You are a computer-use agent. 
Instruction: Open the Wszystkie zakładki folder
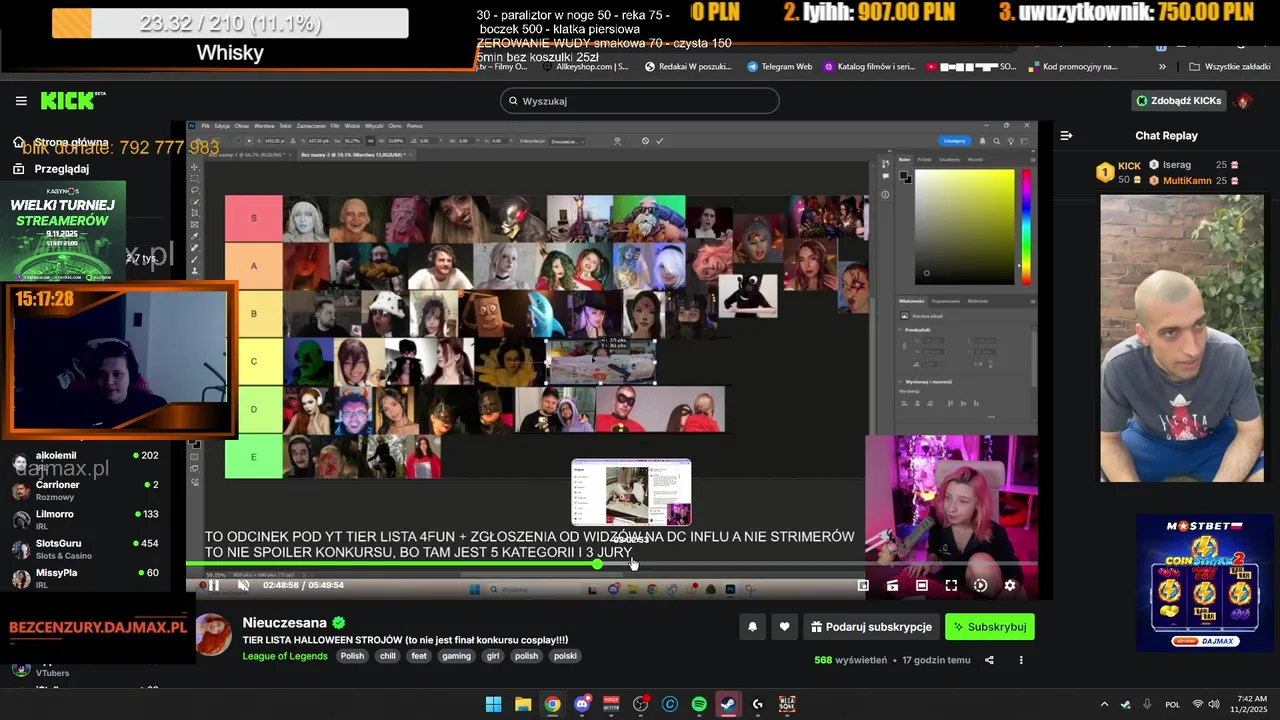click(1229, 67)
